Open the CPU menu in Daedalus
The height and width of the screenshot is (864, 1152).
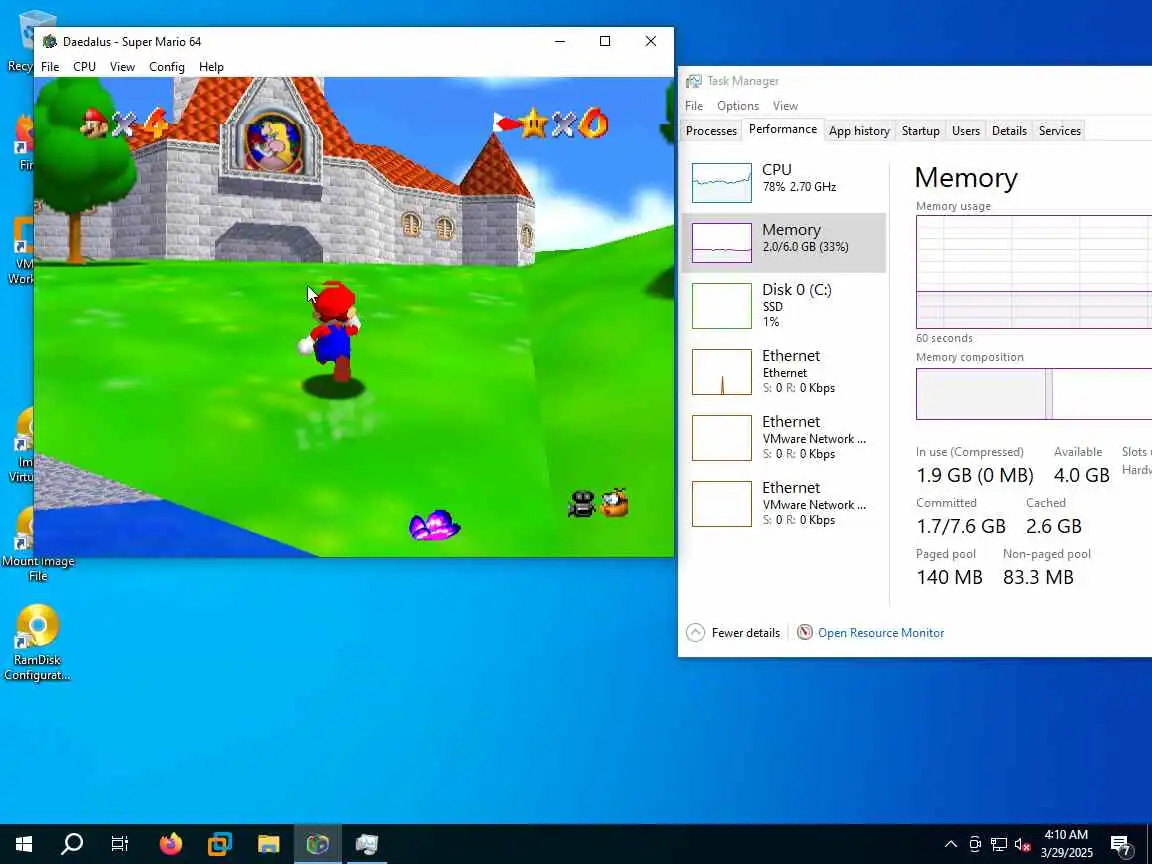[84, 67]
